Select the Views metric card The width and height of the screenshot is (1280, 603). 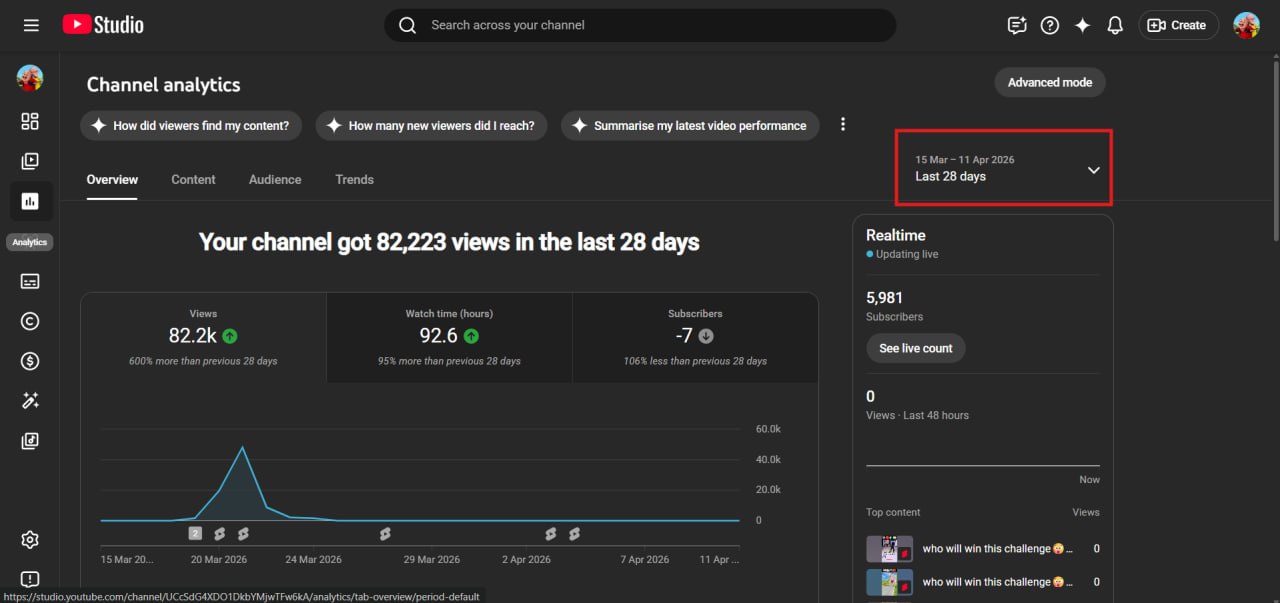(x=203, y=338)
